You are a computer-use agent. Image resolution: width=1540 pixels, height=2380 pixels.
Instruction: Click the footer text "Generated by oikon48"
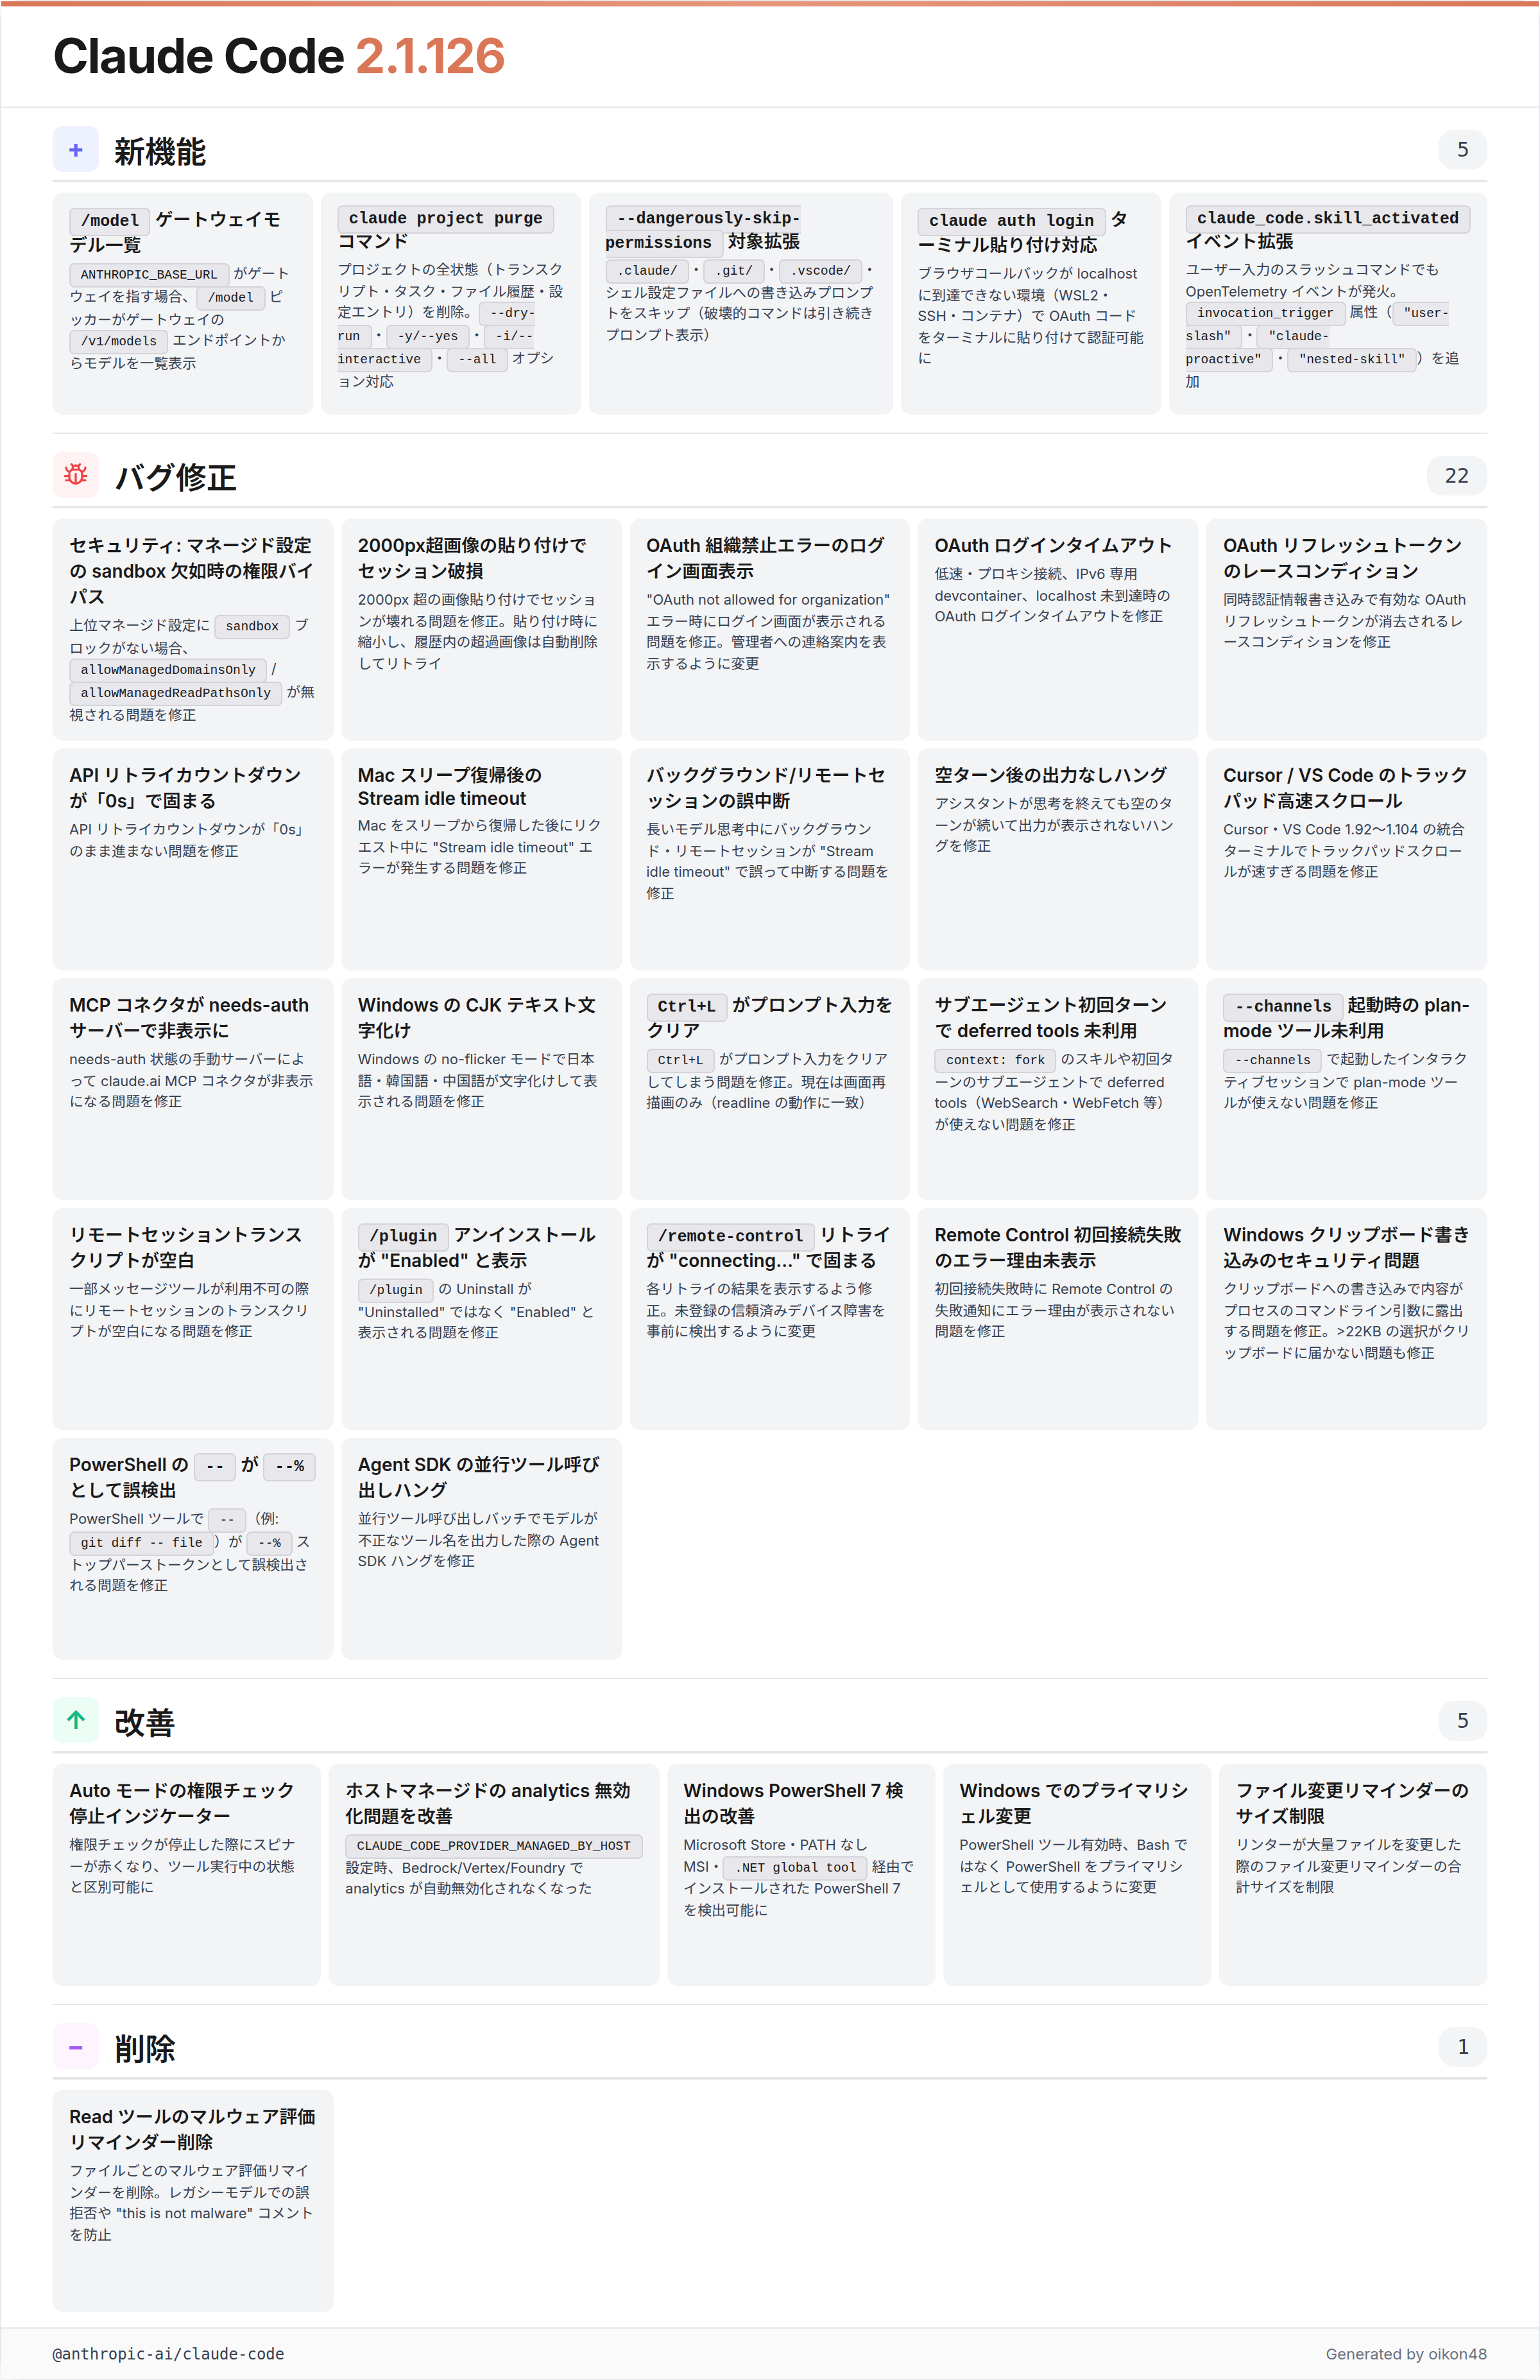[x=1406, y=2354]
